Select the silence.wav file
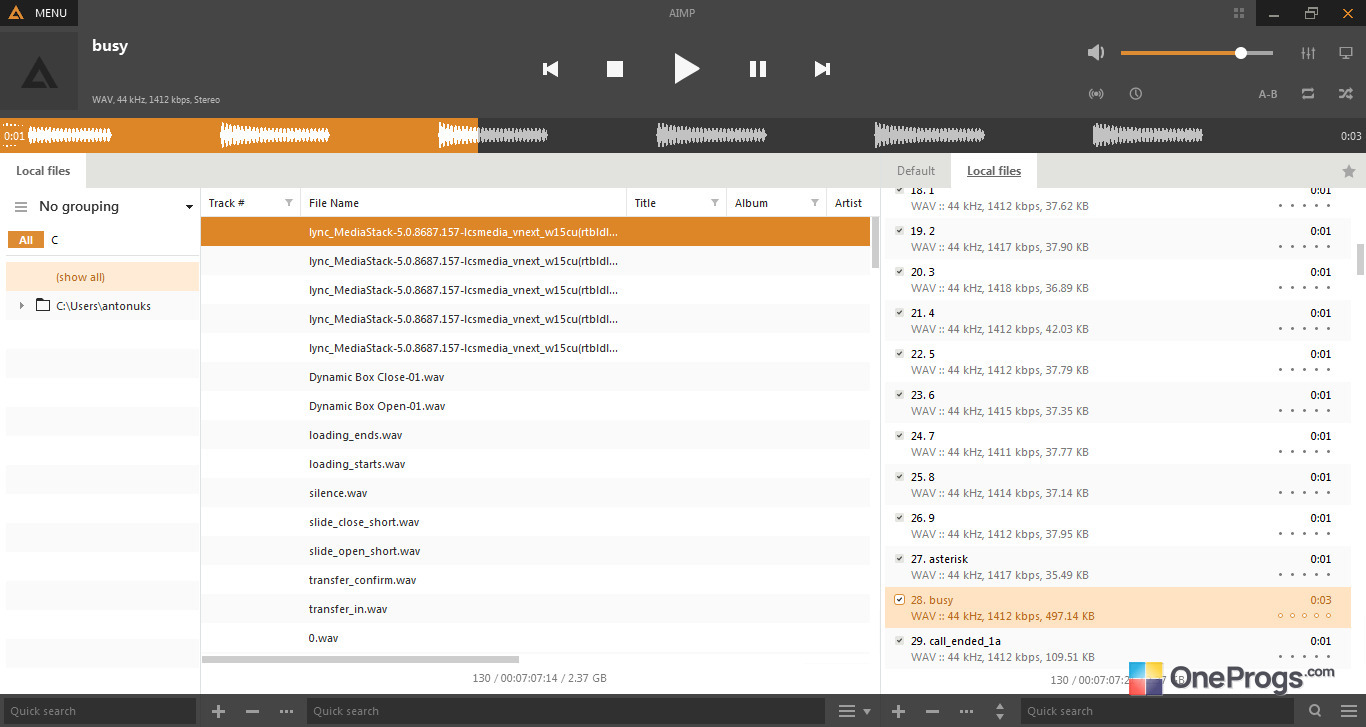The height and width of the screenshot is (727, 1366). 536,493
